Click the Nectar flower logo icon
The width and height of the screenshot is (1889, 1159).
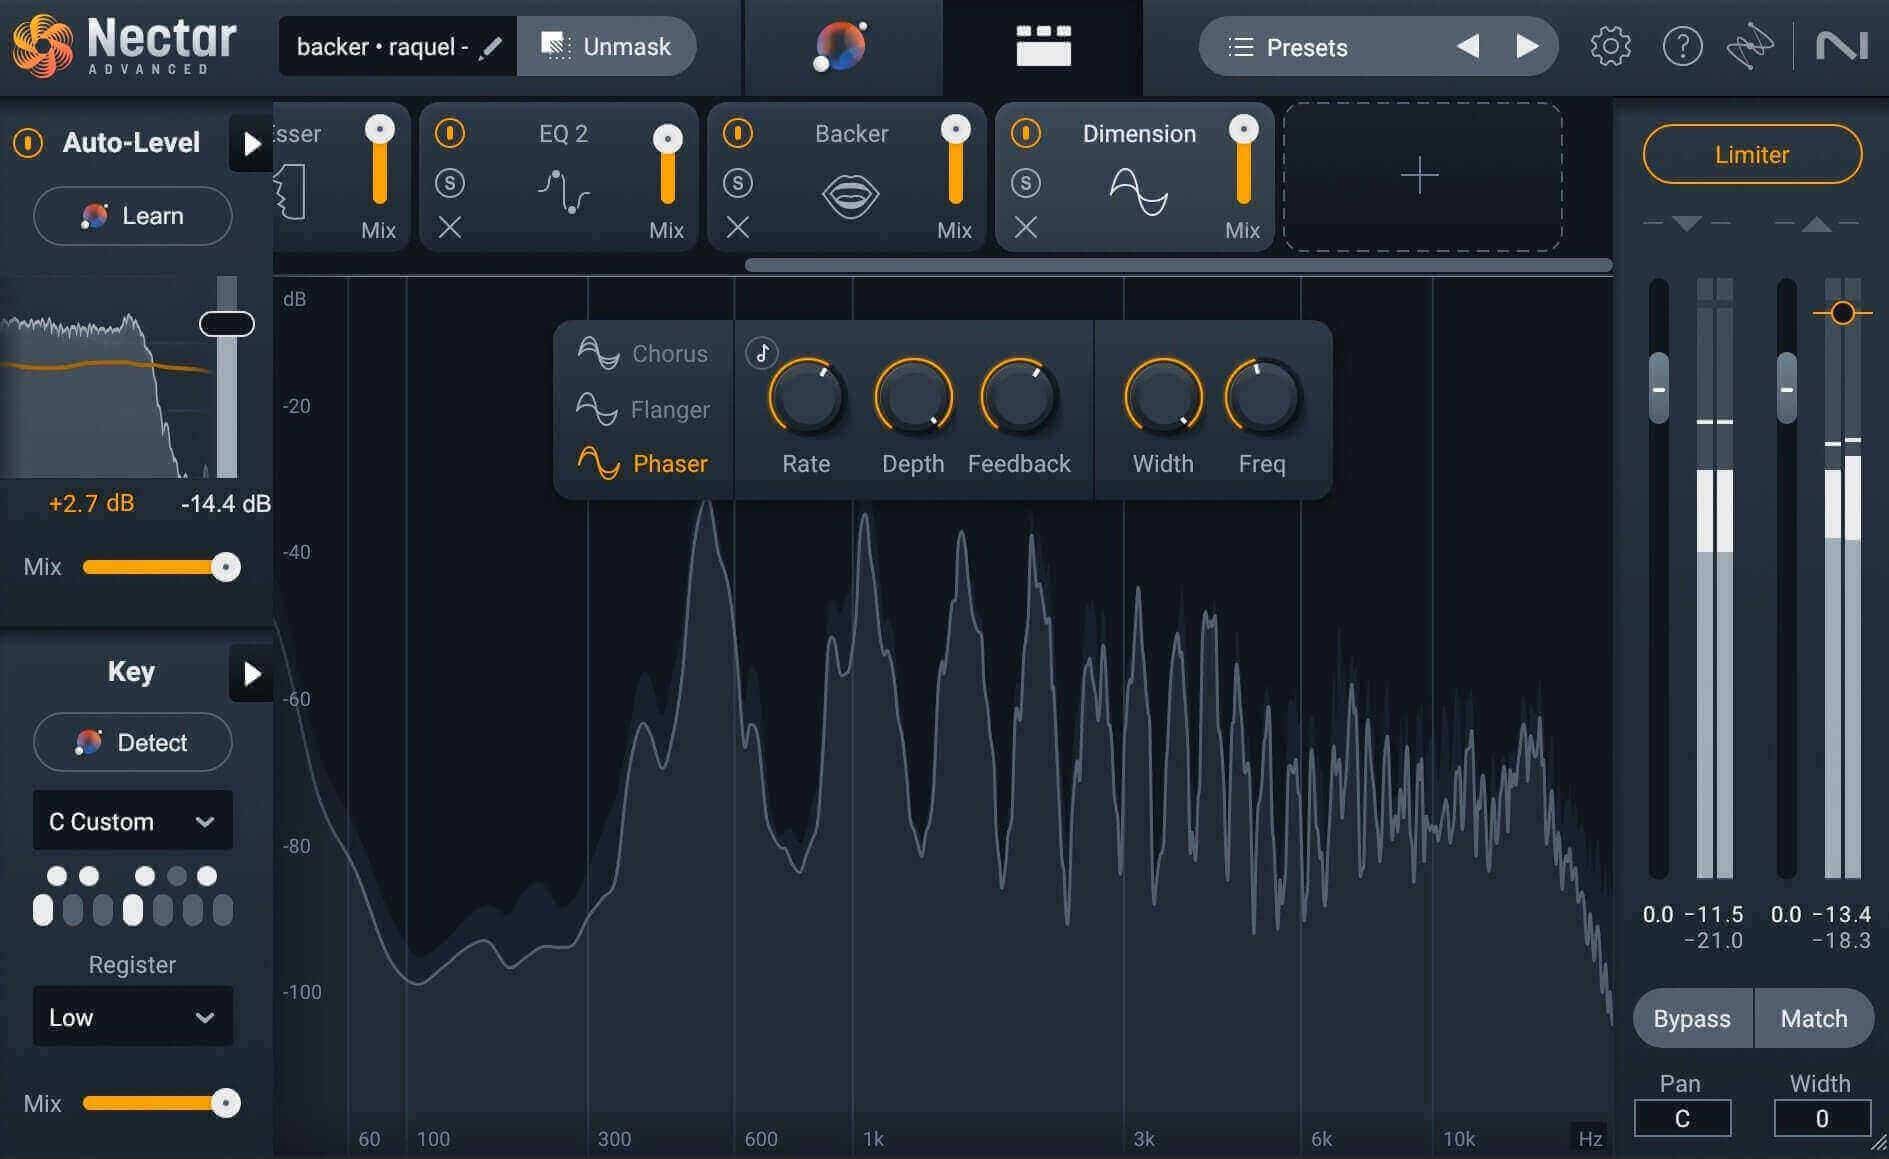tap(42, 46)
